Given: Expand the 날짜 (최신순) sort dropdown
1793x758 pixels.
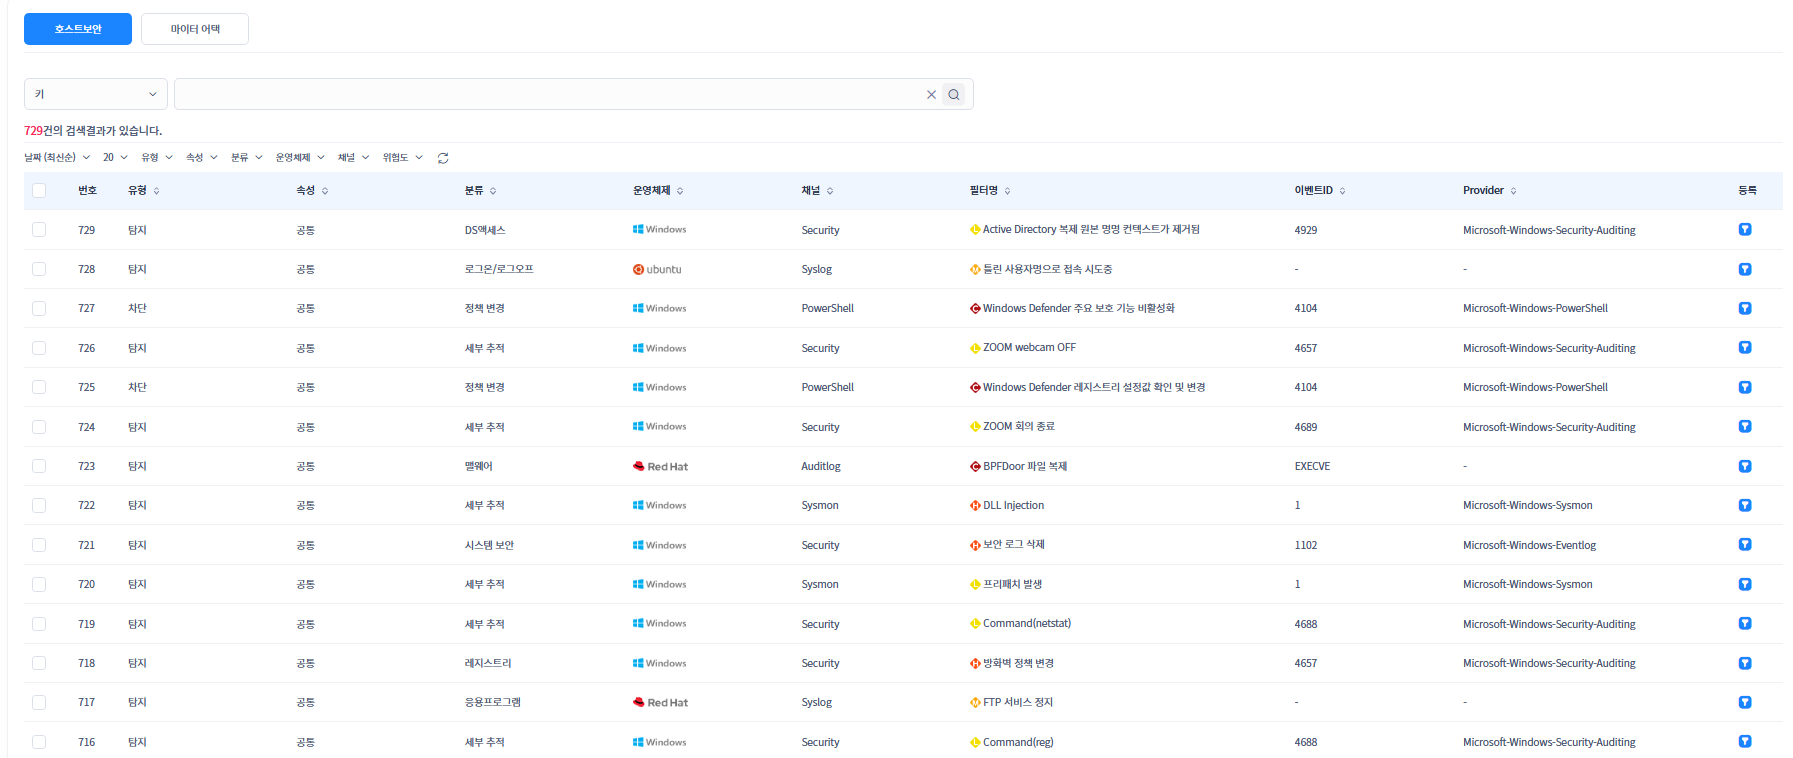Looking at the screenshot, I should (57, 158).
